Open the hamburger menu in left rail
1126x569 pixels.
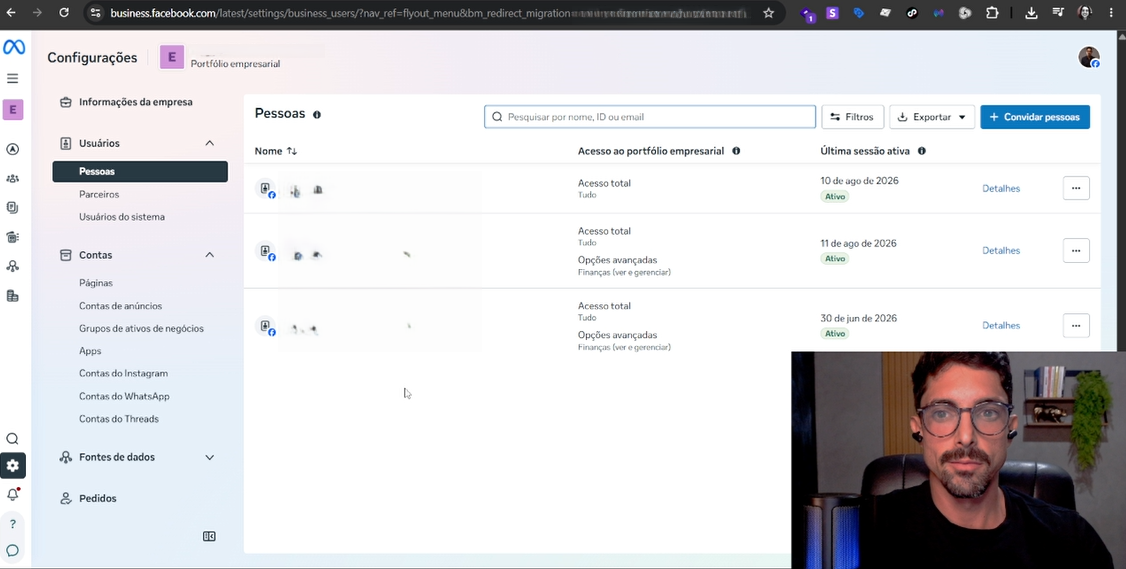click(x=13, y=78)
